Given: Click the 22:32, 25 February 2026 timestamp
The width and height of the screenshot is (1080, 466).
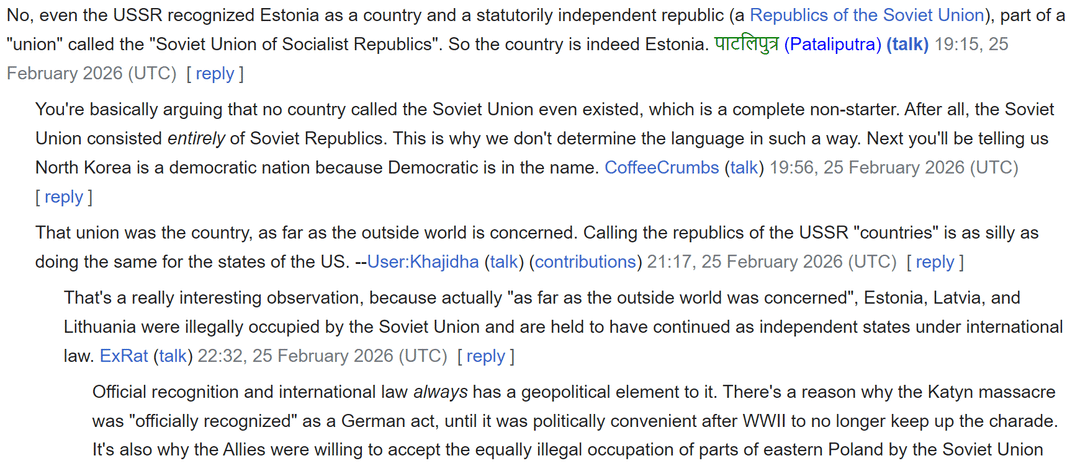Looking at the screenshot, I should pos(321,356).
